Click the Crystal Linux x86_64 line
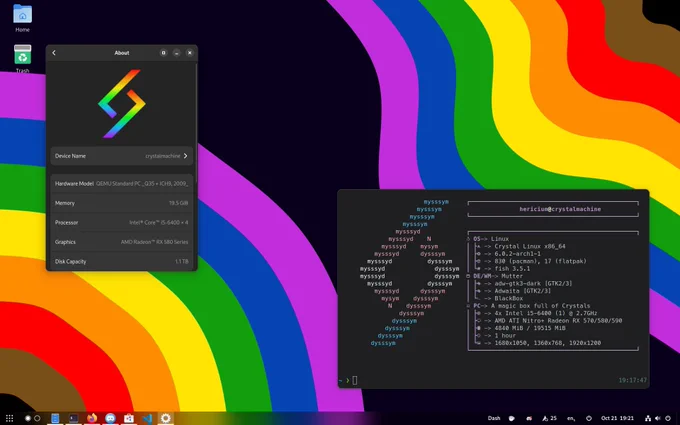Image resolution: width=680 pixels, height=425 pixels. click(x=530, y=246)
